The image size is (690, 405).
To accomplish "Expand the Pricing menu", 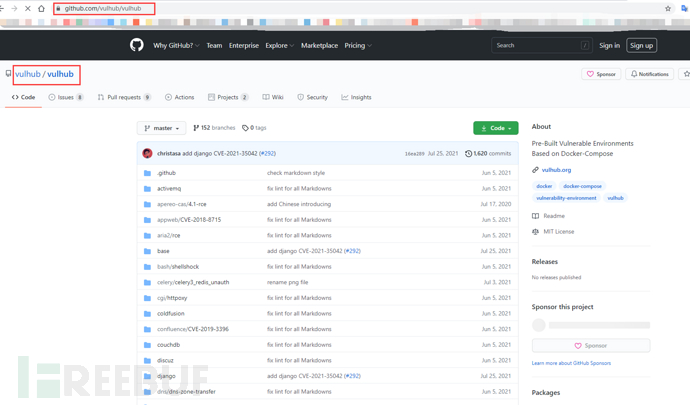I will click(x=358, y=45).
